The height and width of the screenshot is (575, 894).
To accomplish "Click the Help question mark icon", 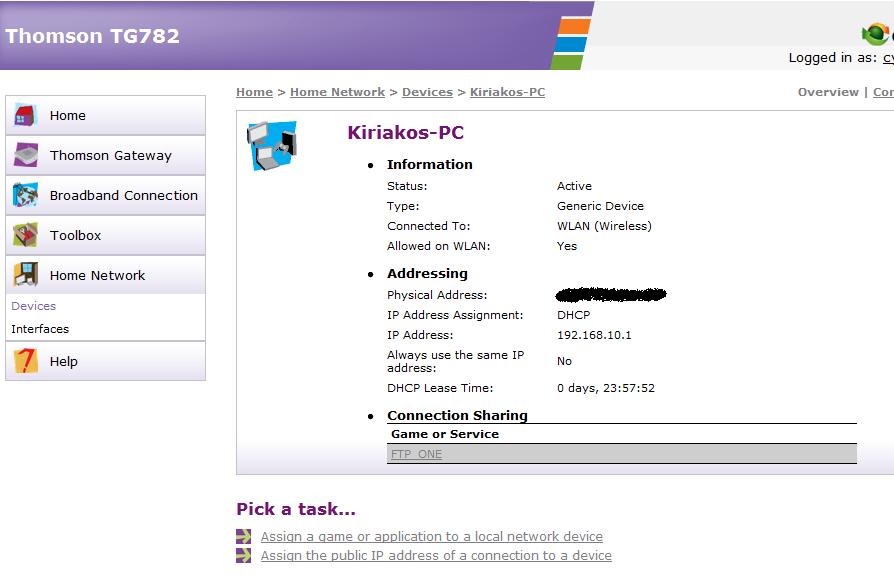I will (x=25, y=361).
